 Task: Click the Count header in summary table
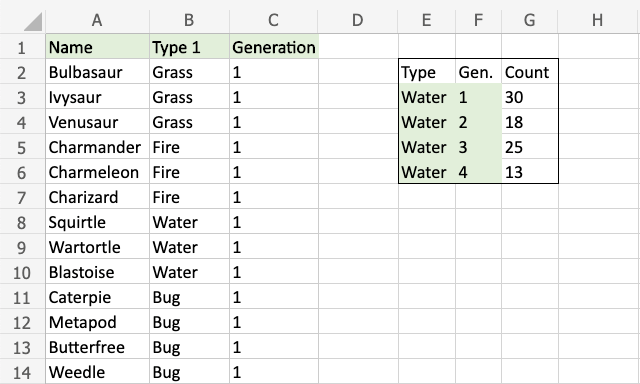pos(529,72)
